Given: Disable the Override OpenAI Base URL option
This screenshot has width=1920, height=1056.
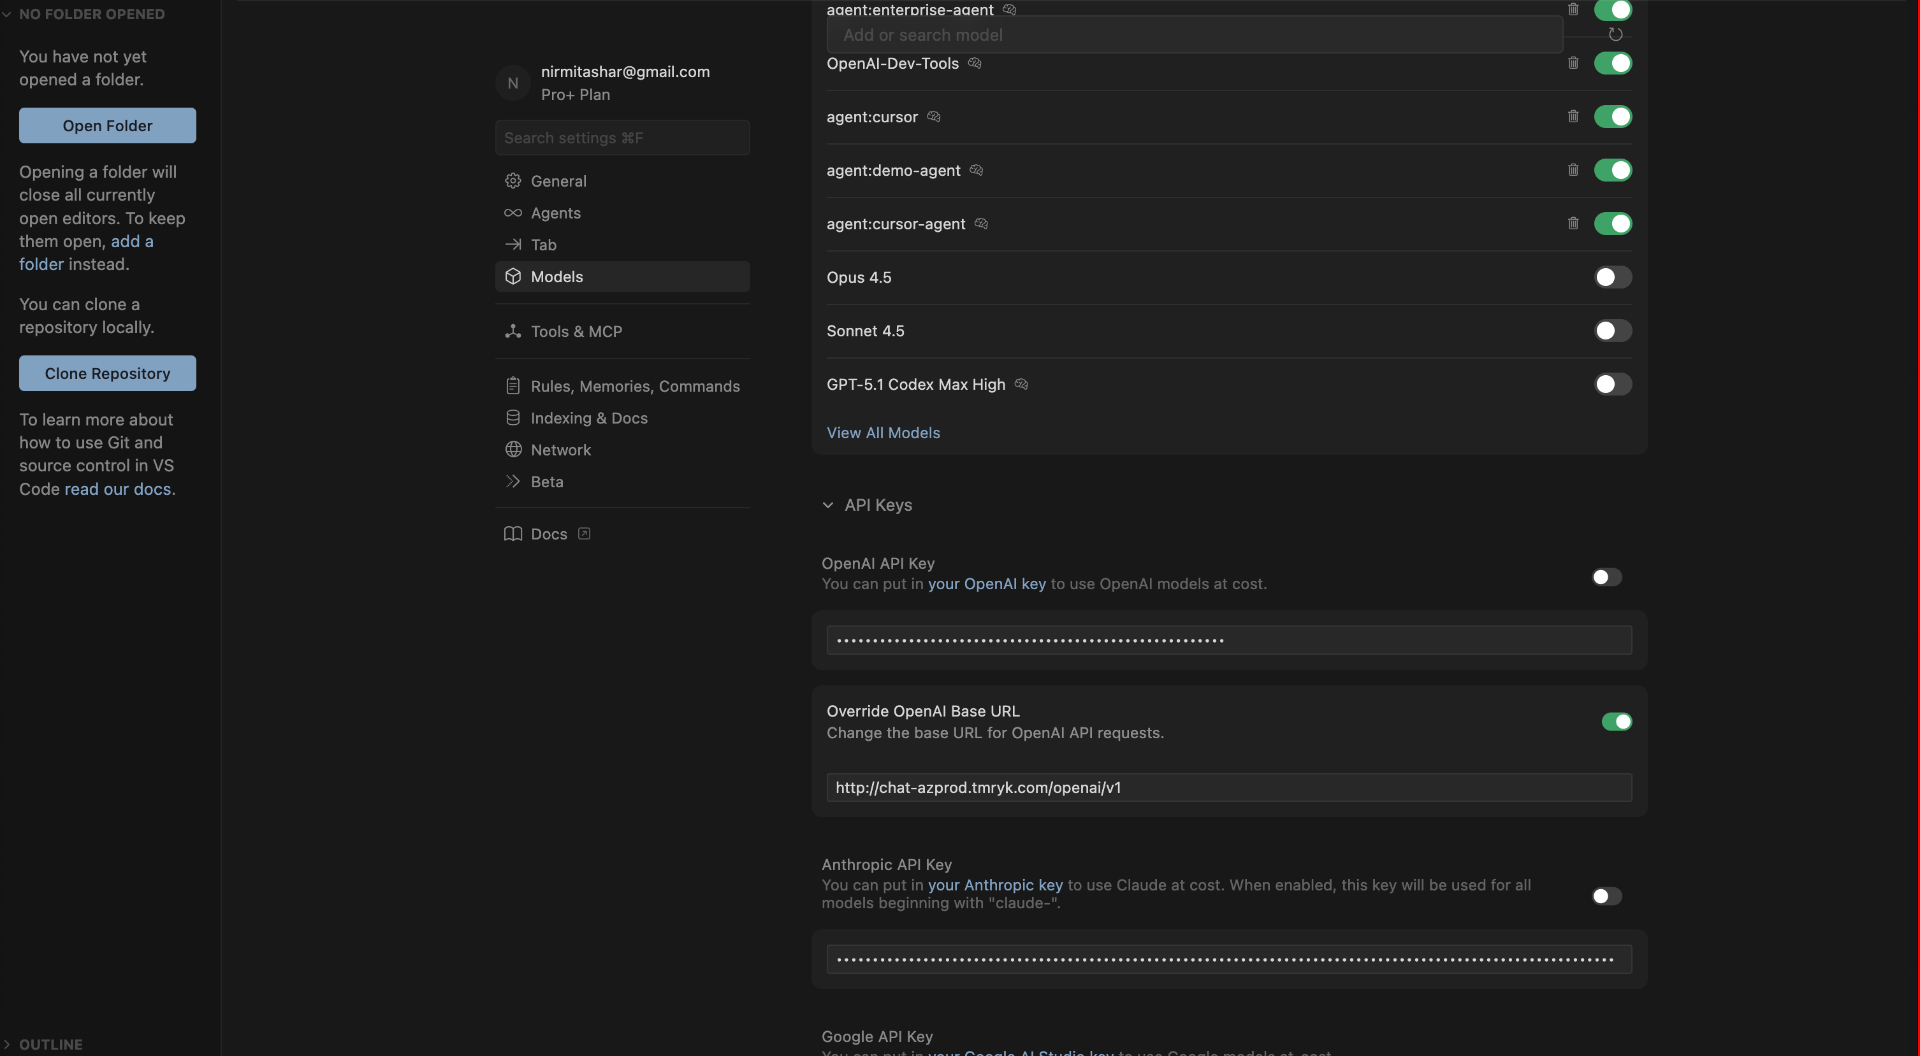Looking at the screenshot, I should click(1617, 721).
